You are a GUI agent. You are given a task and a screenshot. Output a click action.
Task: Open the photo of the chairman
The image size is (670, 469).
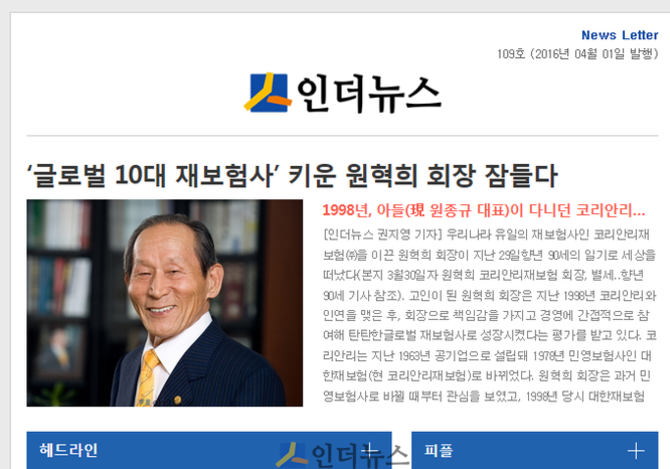[165, 303]
